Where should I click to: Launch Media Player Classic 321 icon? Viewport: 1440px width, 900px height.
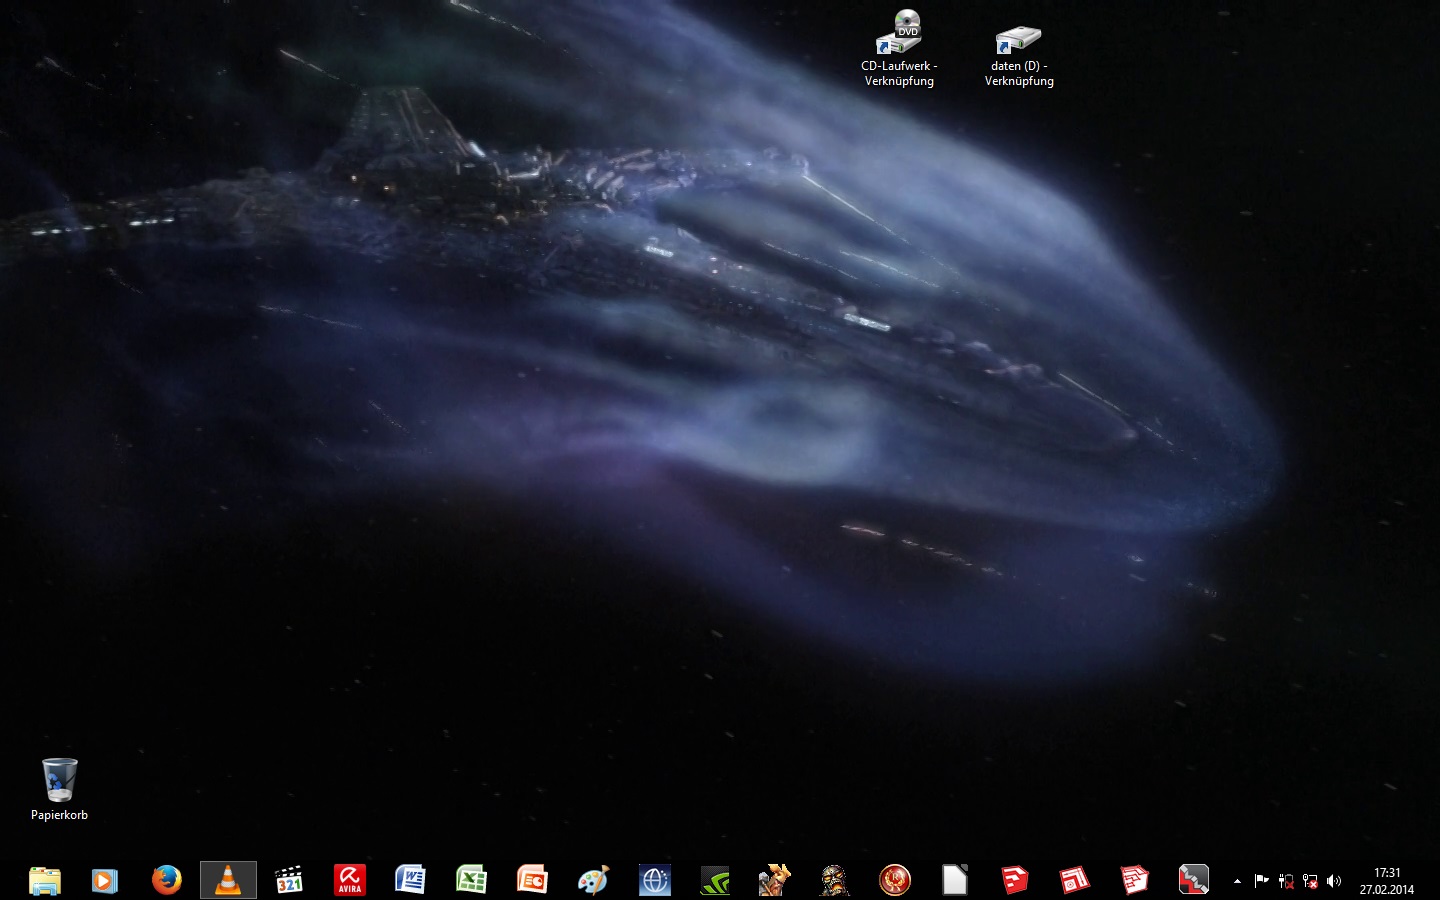289,880
